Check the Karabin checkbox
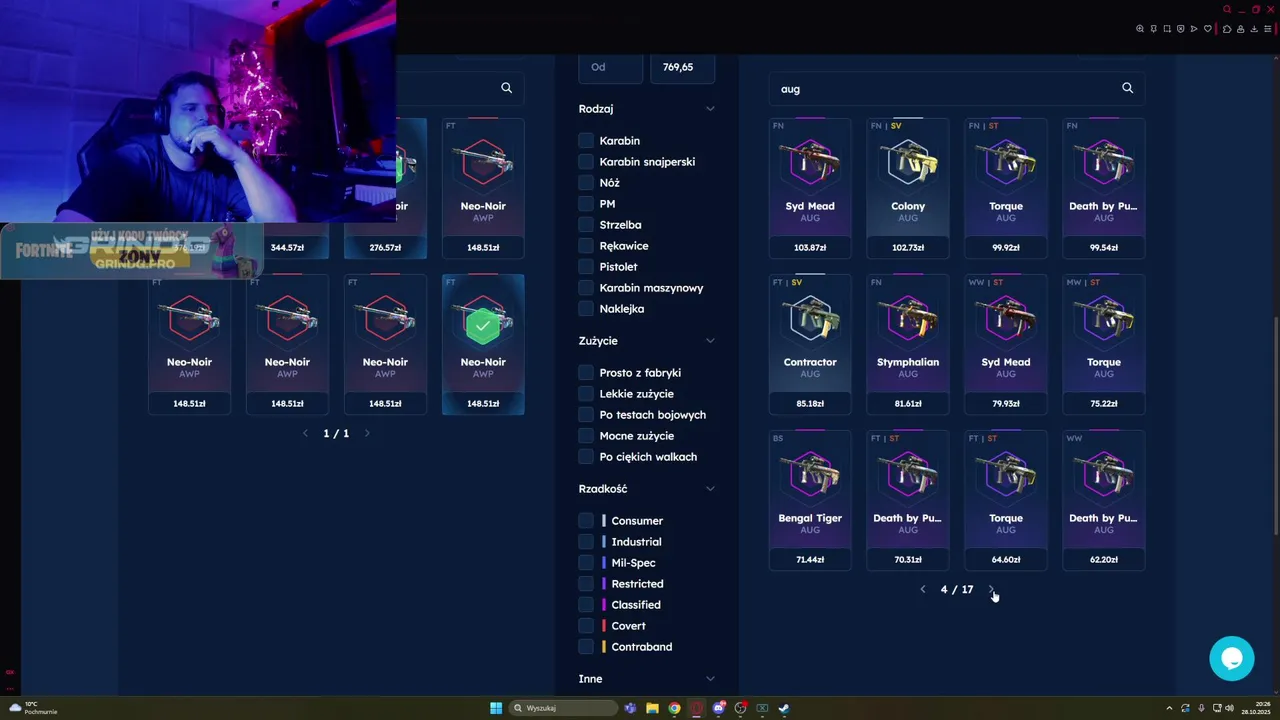Image resolution: width=1280 pixels, height=720 pixels. 586,141
